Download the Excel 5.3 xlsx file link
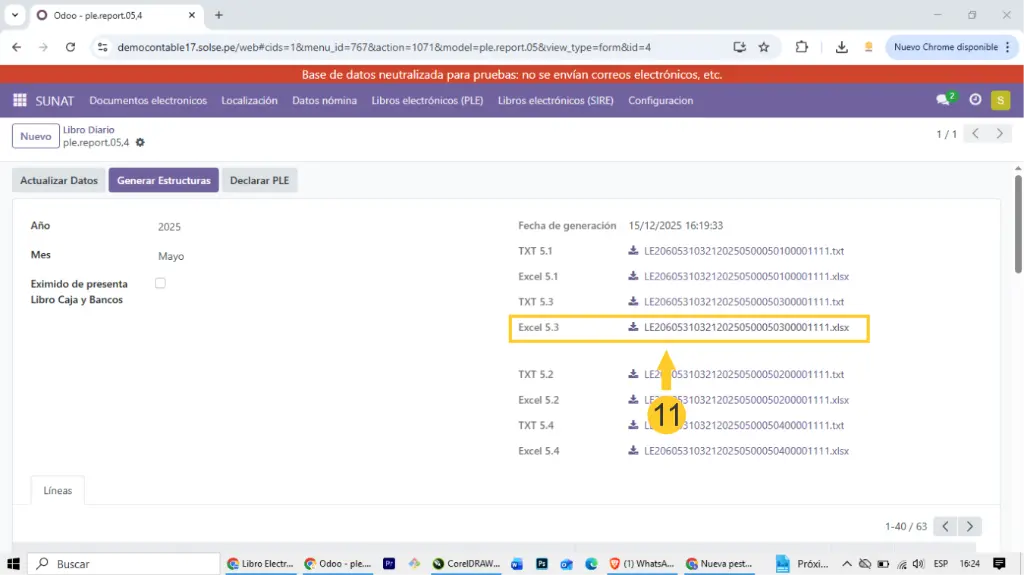The image size is (1024, 575). (746, 327)
